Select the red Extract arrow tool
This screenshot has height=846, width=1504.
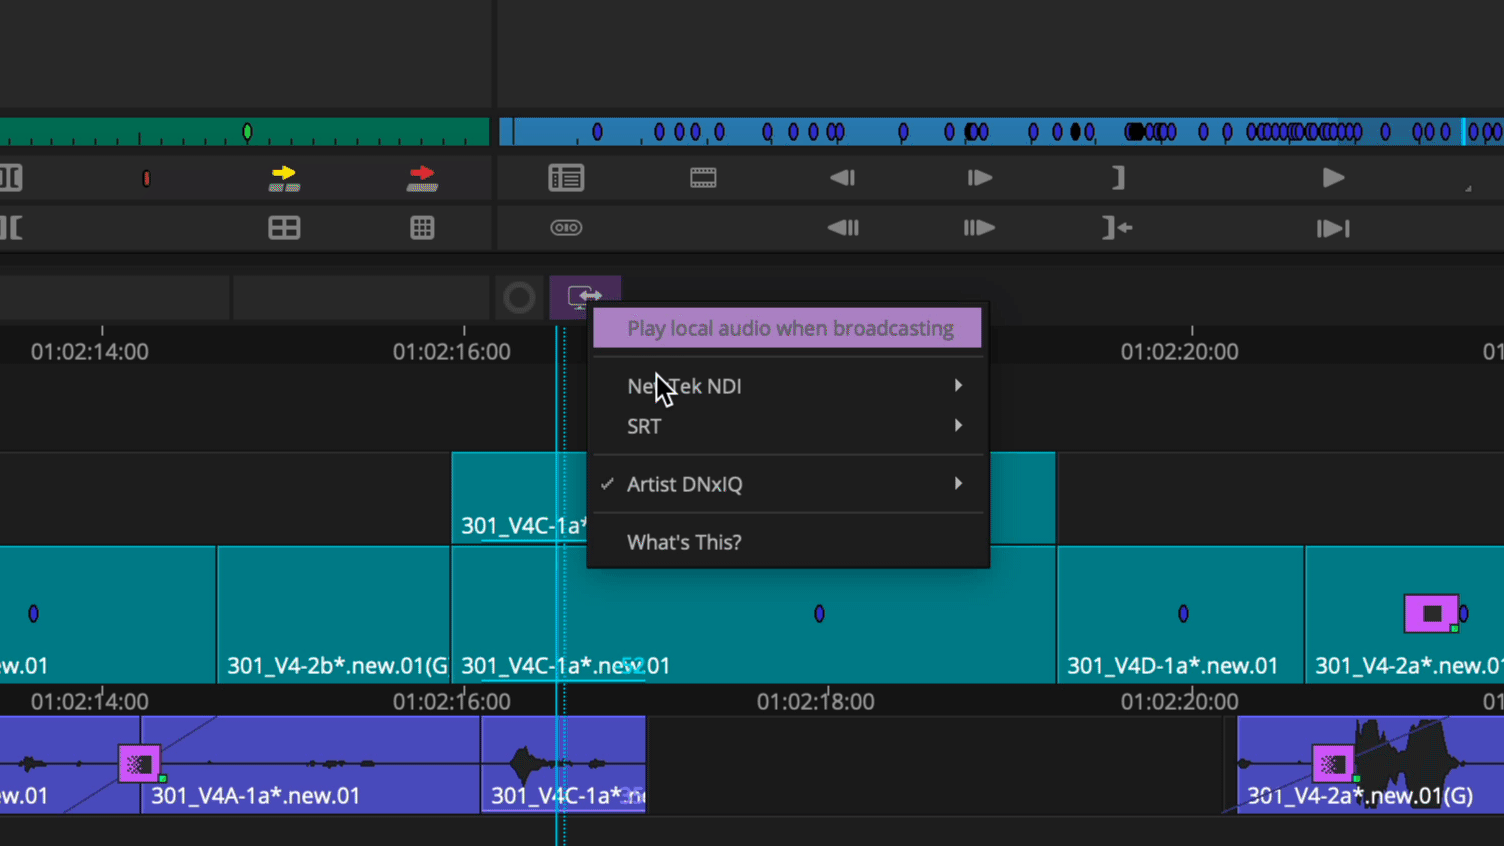(422, 177)
